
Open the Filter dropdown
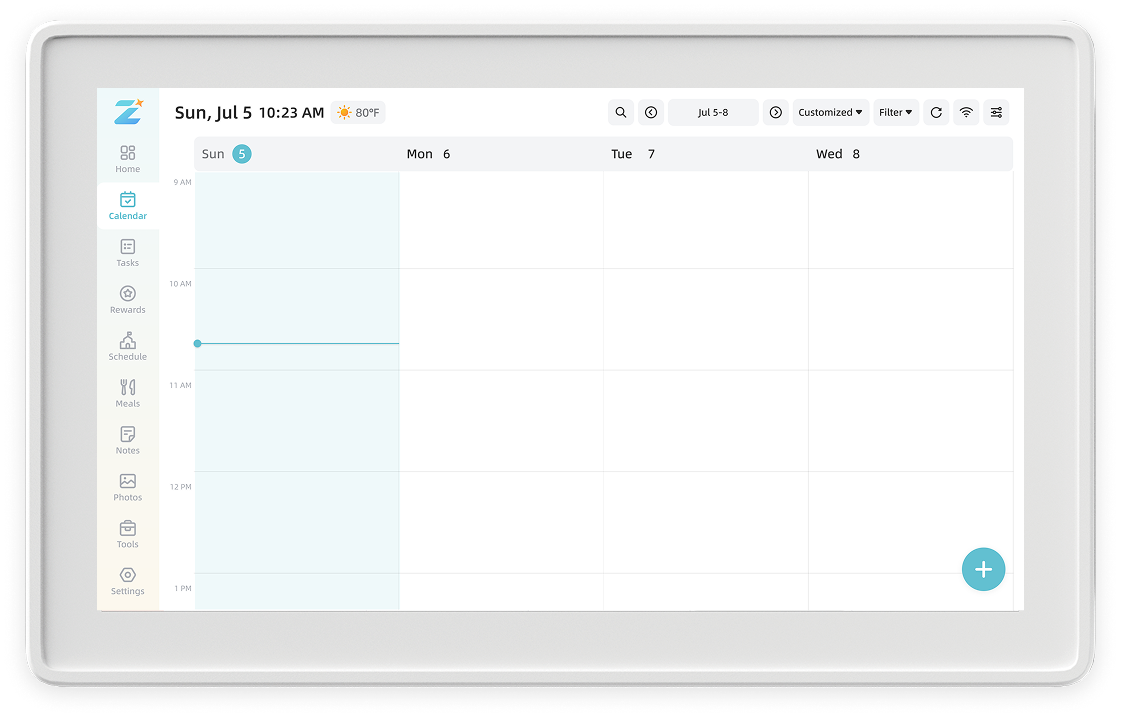click(896, 113)
